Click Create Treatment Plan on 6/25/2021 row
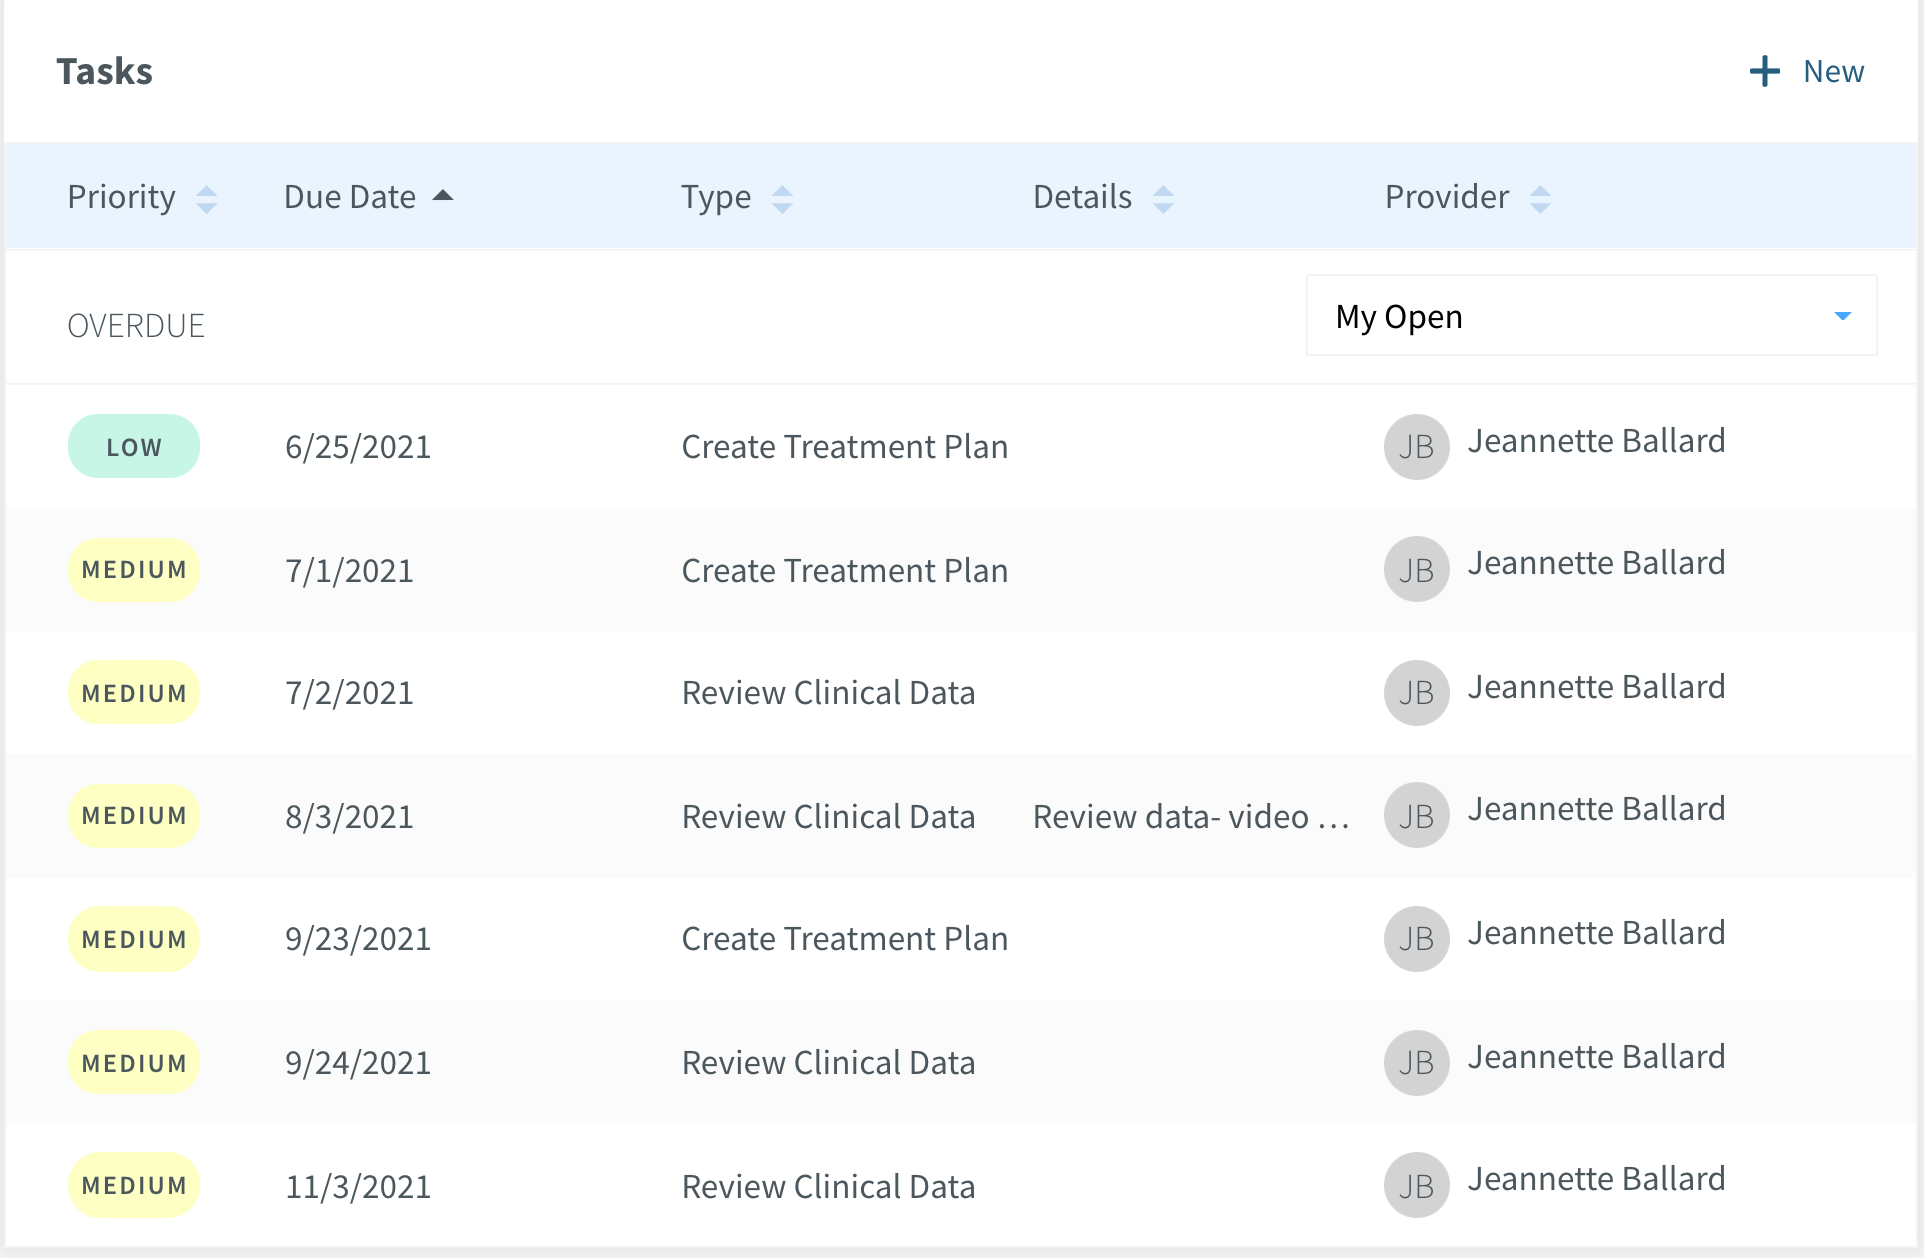The height and width of the screenshot is (1258, 1924). pos(844,447)
